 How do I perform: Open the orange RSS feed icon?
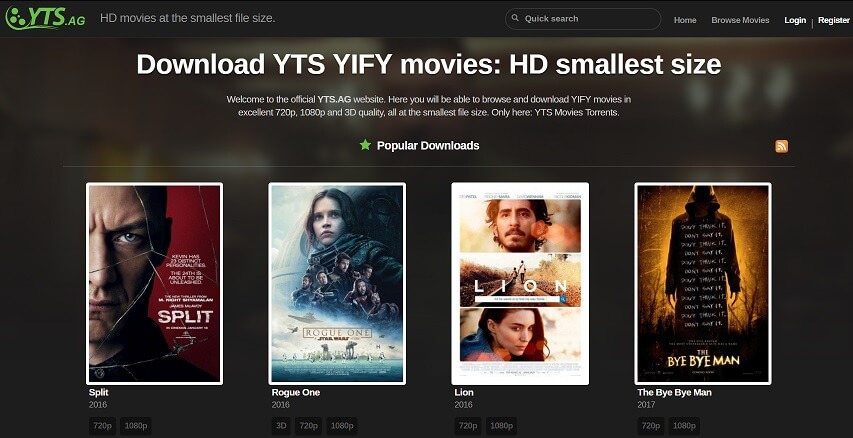pos(781,146)
